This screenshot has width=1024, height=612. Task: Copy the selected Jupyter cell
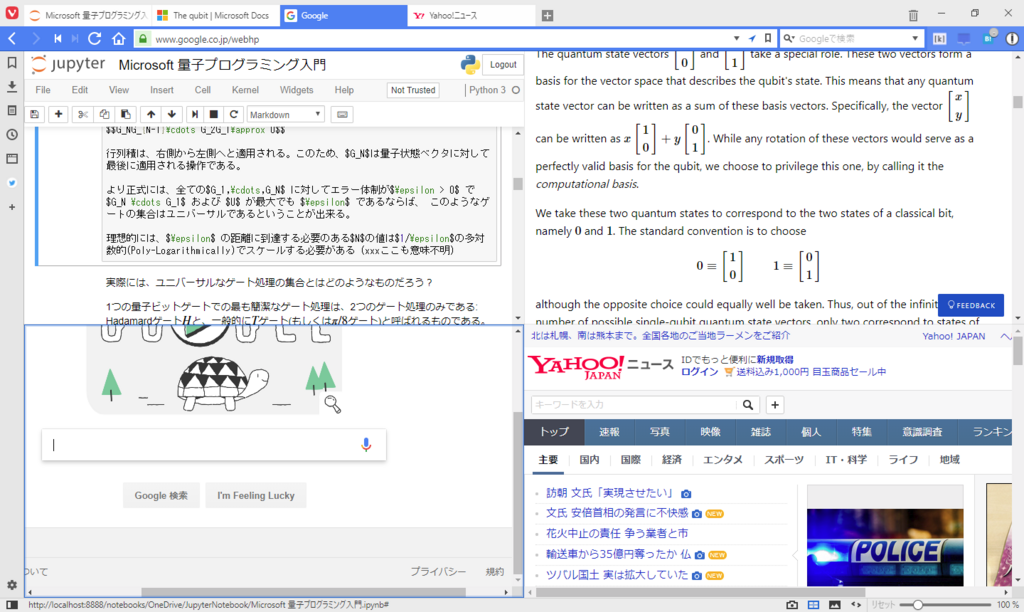point(104,114)
